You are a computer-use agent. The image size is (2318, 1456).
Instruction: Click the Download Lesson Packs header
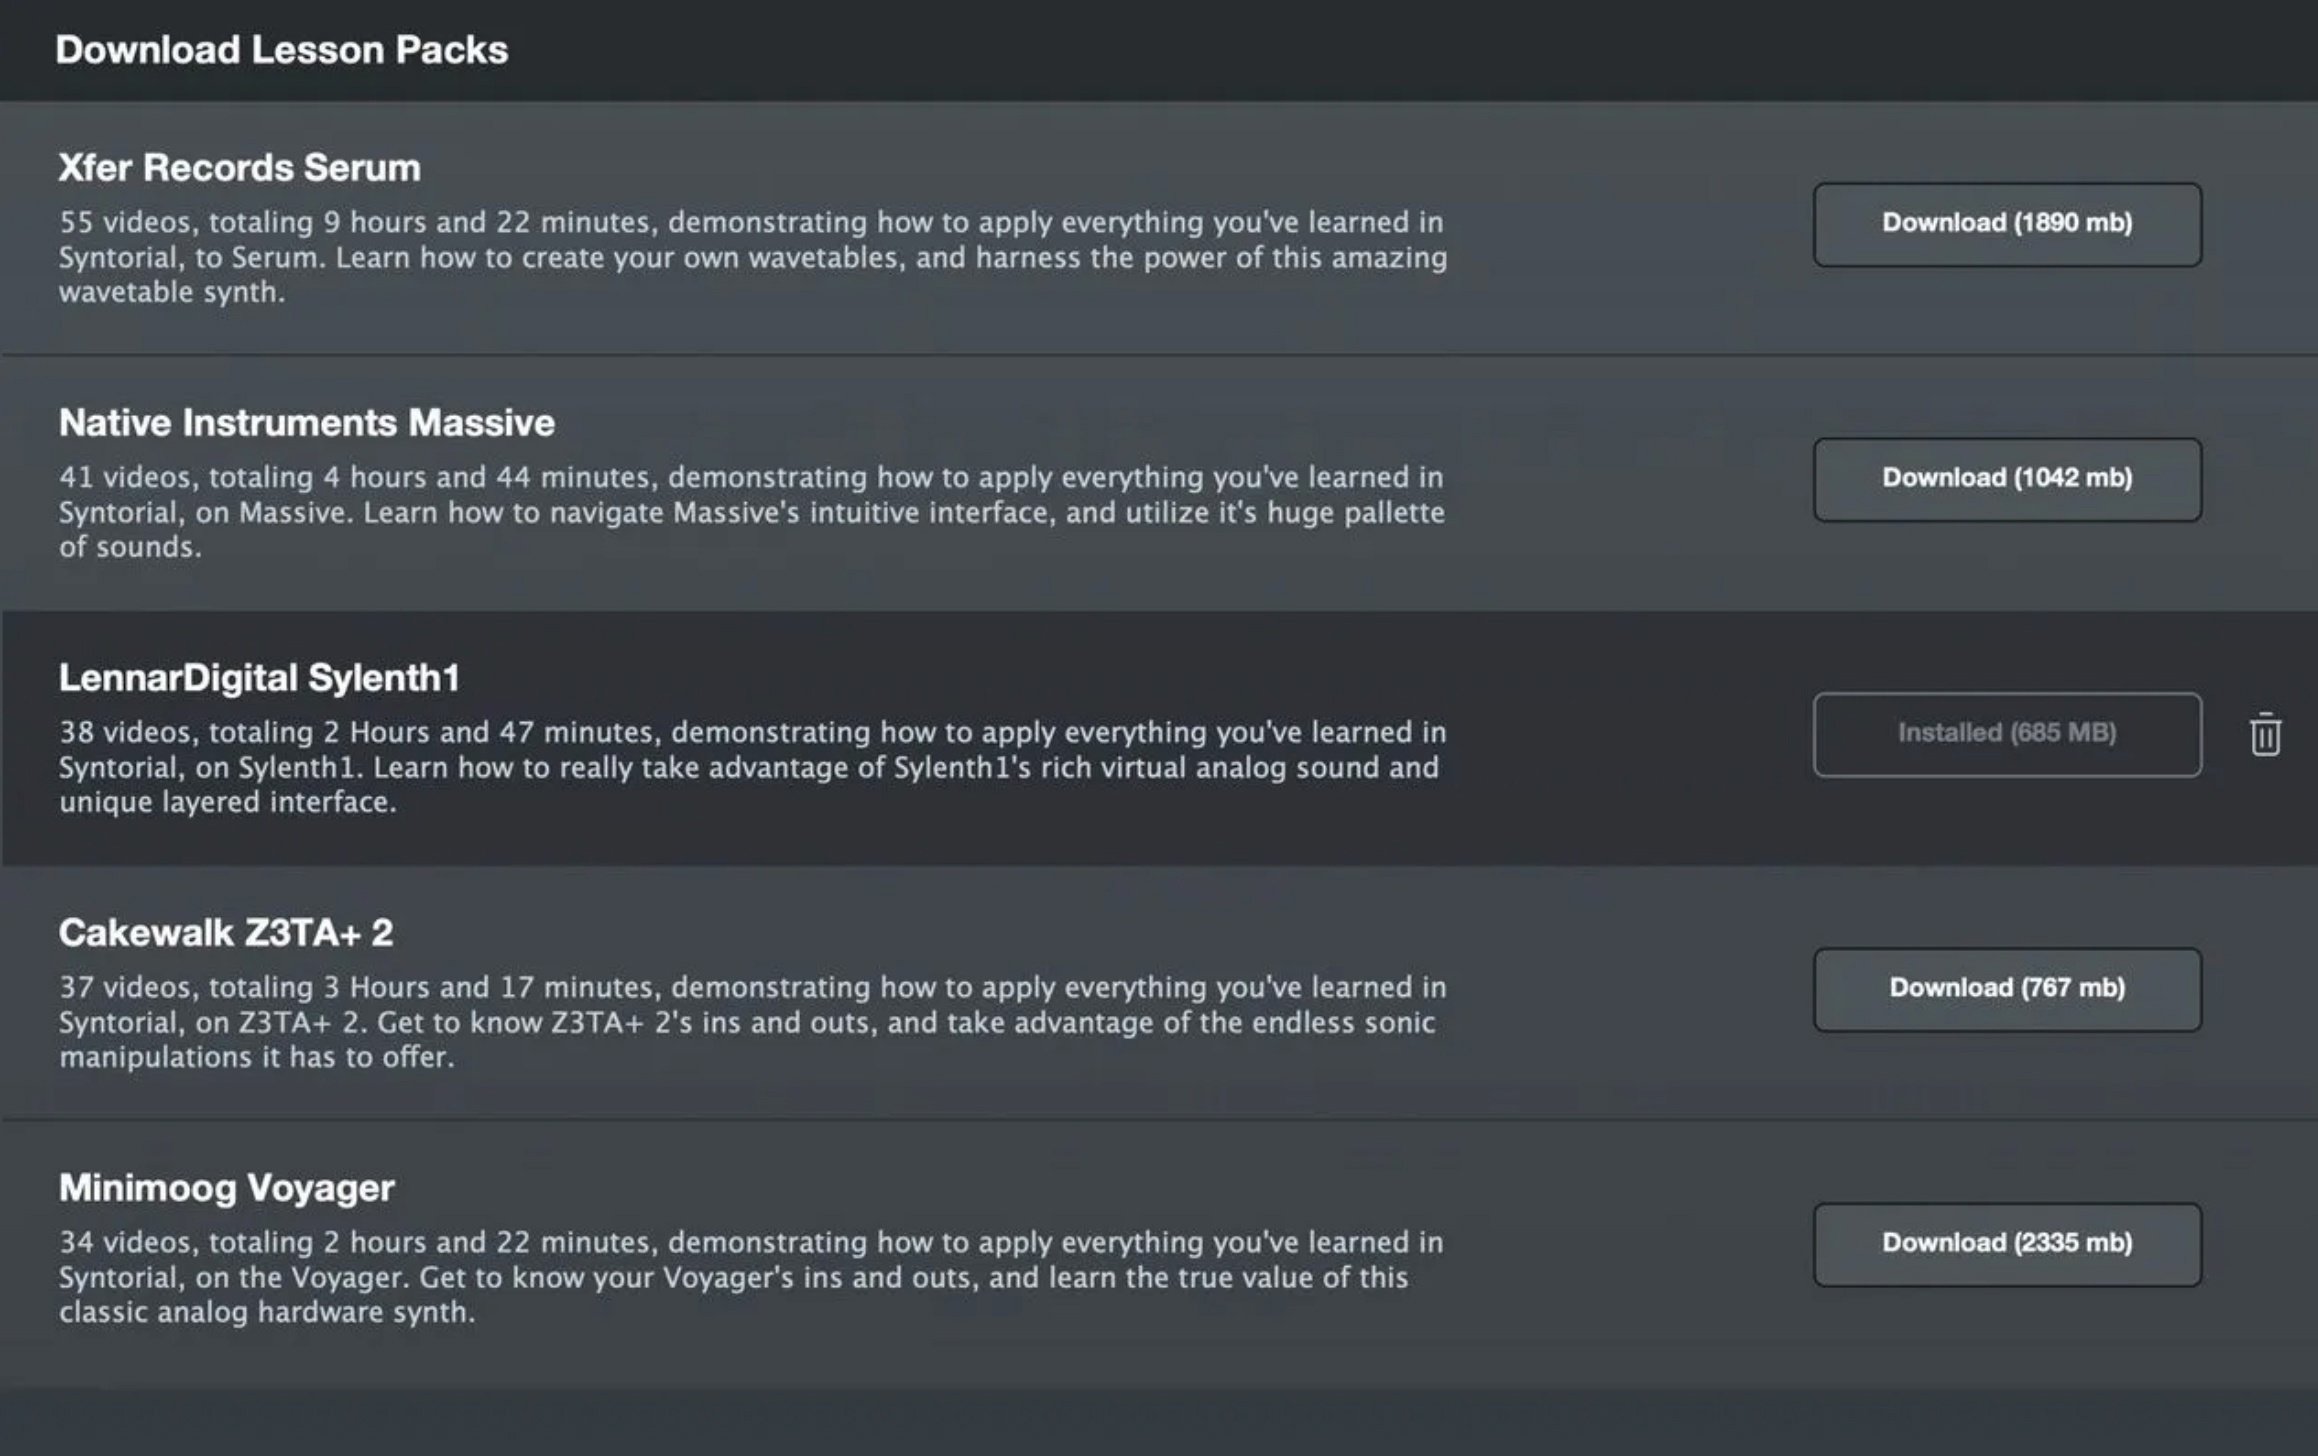[281, 50]
